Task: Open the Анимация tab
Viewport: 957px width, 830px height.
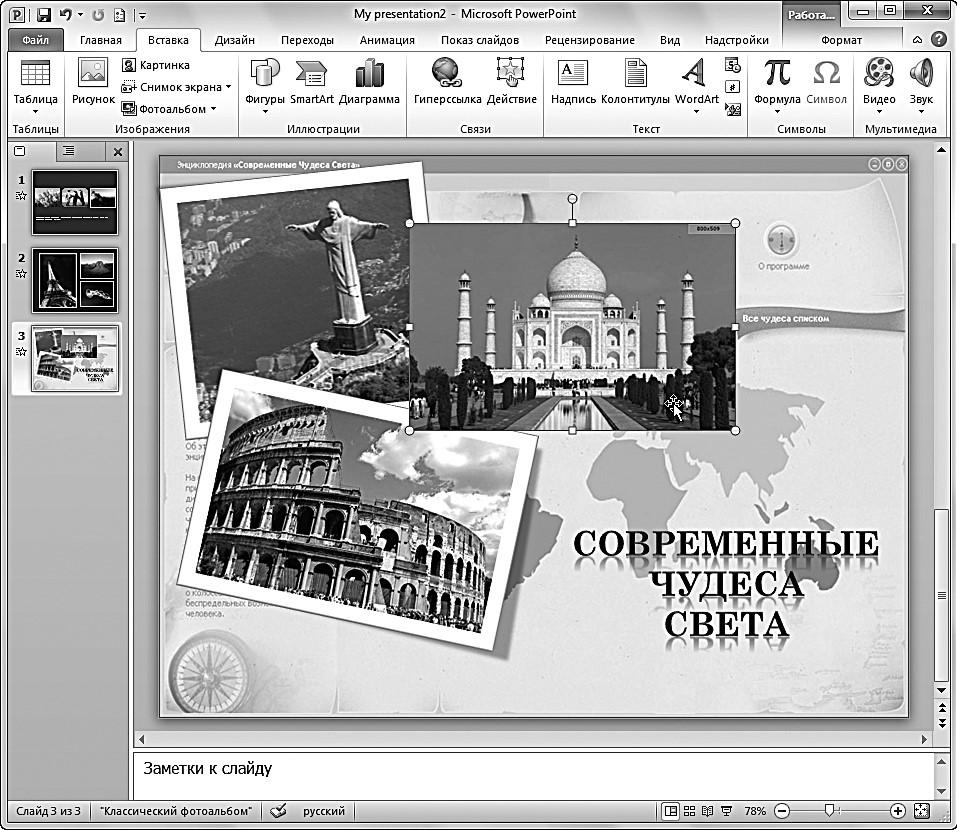Action: [387, 40]
